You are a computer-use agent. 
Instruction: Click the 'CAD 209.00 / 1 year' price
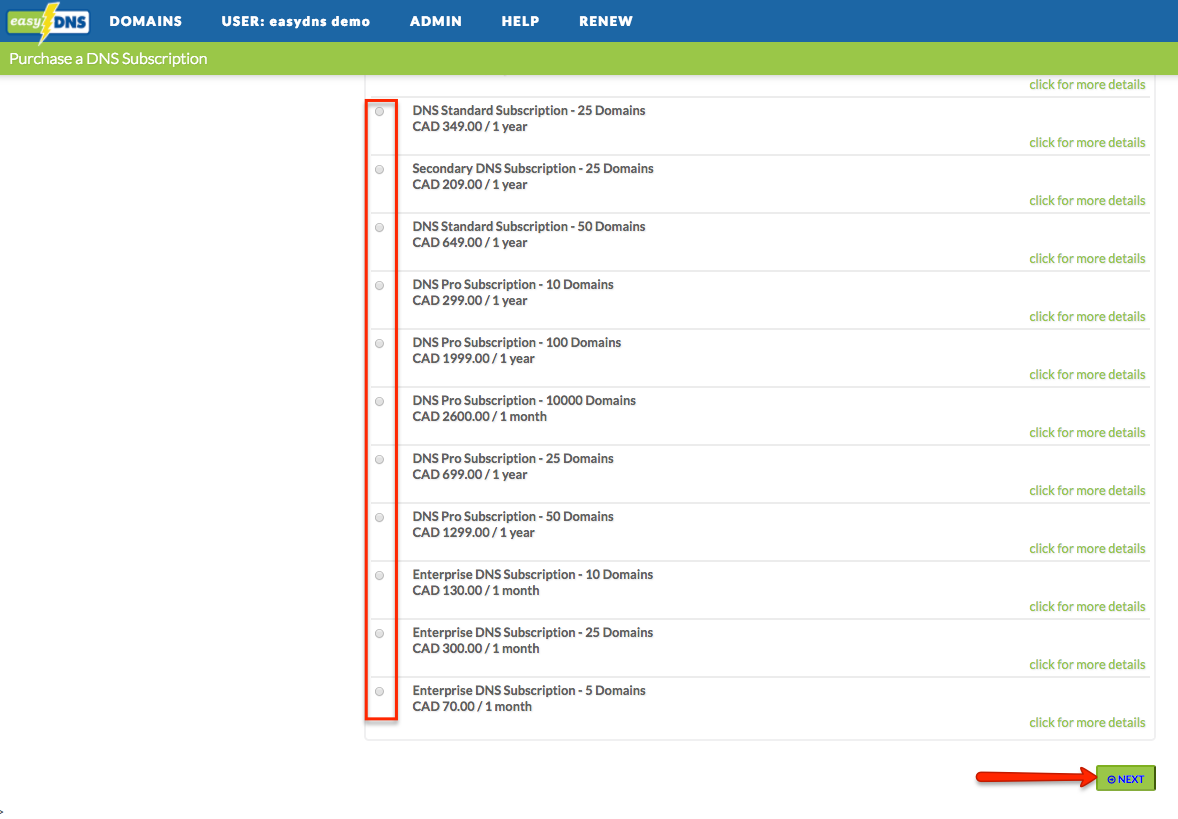coord(470,184)
